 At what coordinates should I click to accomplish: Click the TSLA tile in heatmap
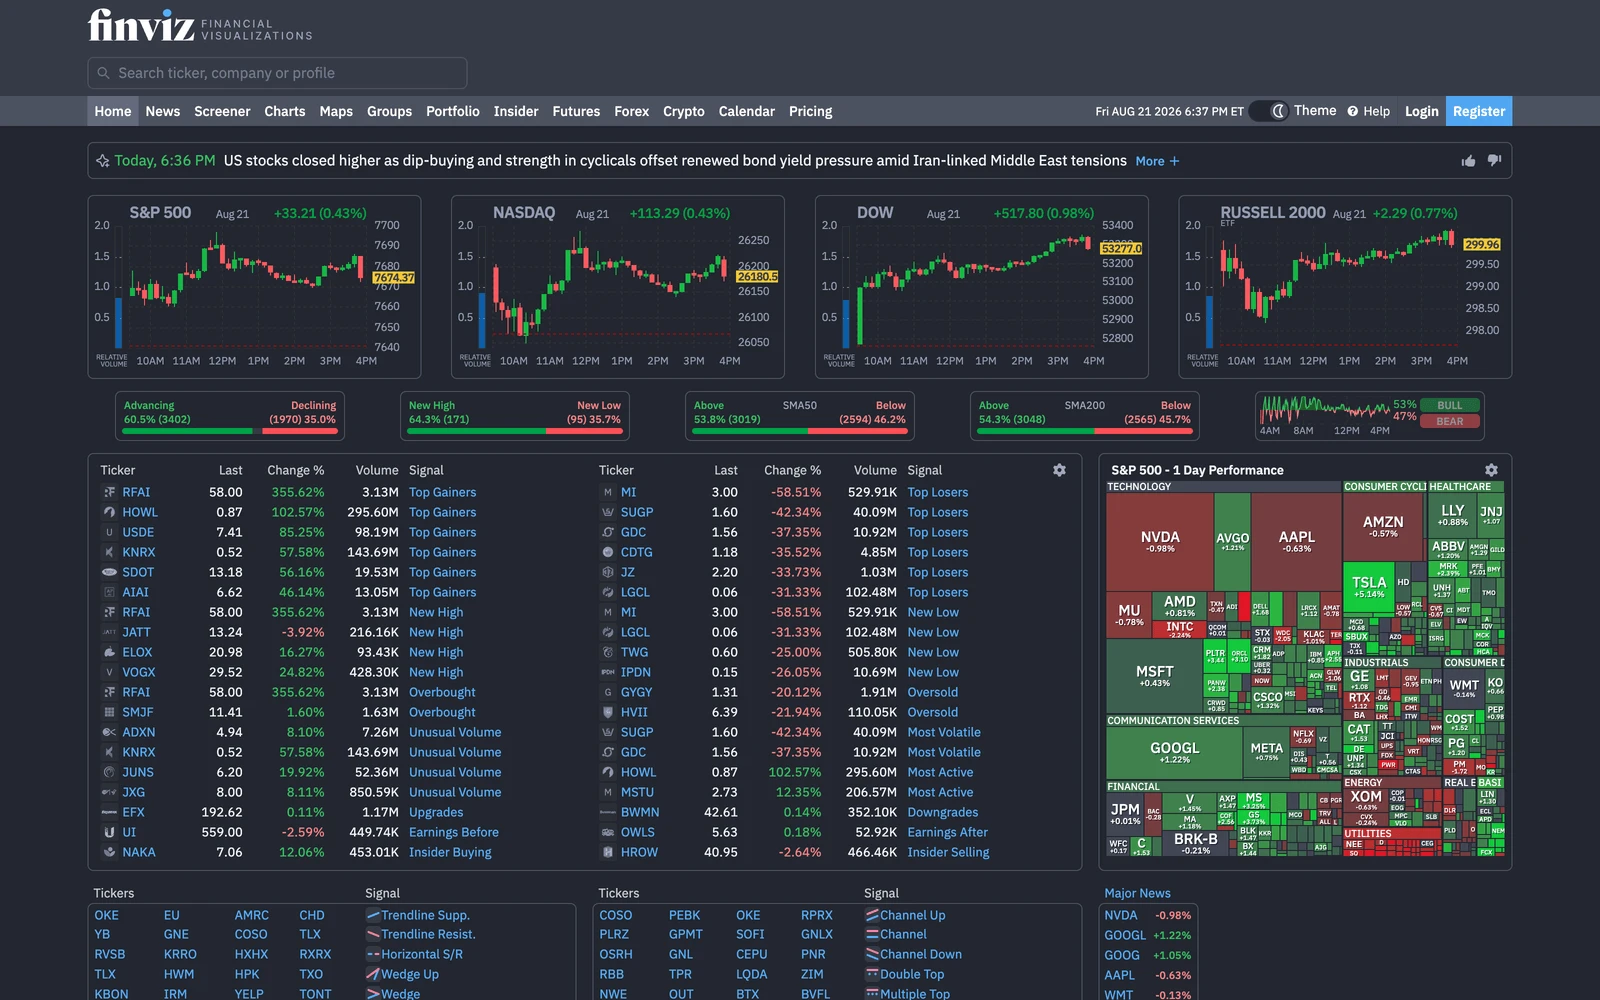tap(1369, 586)
